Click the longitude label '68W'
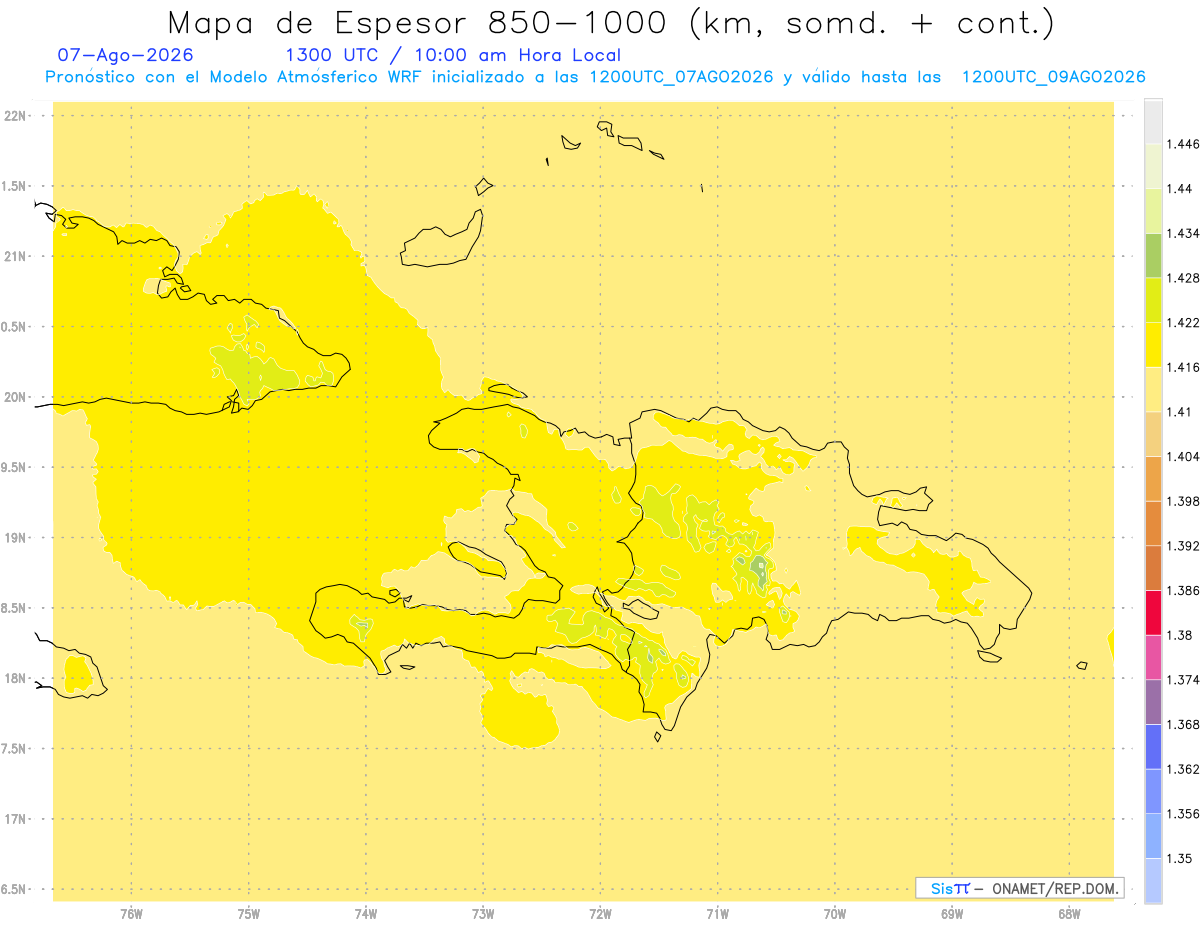 point(1069,914)
